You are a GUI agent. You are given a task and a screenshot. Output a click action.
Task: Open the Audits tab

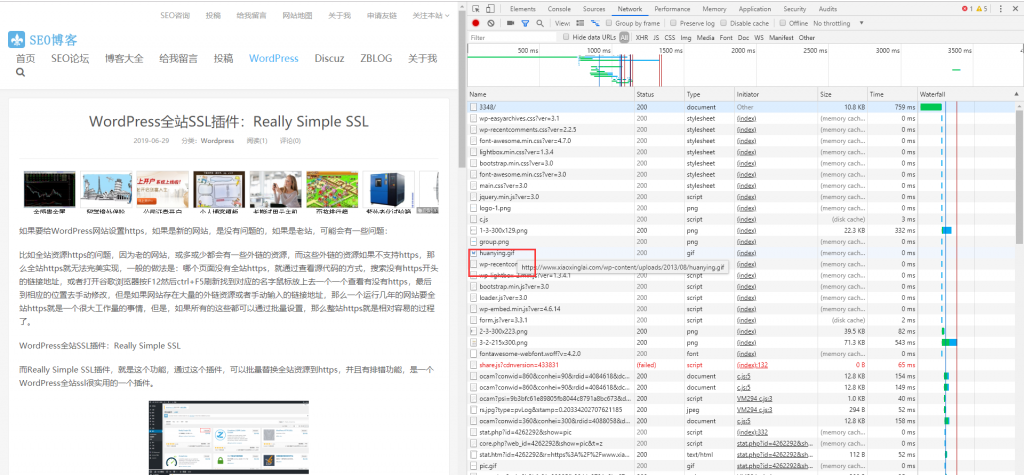pyautogui.click(x=827, y=9)
